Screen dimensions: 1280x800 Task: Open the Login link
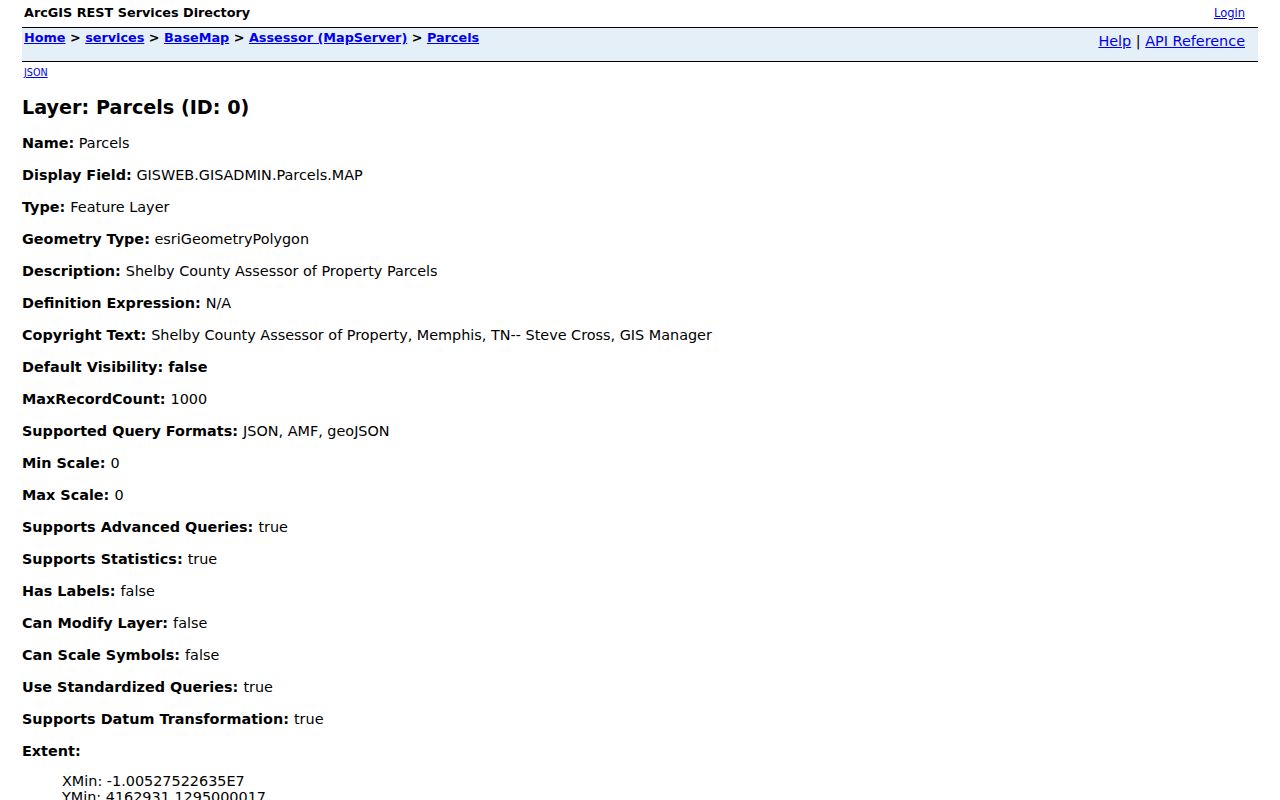pos(1229,13)
